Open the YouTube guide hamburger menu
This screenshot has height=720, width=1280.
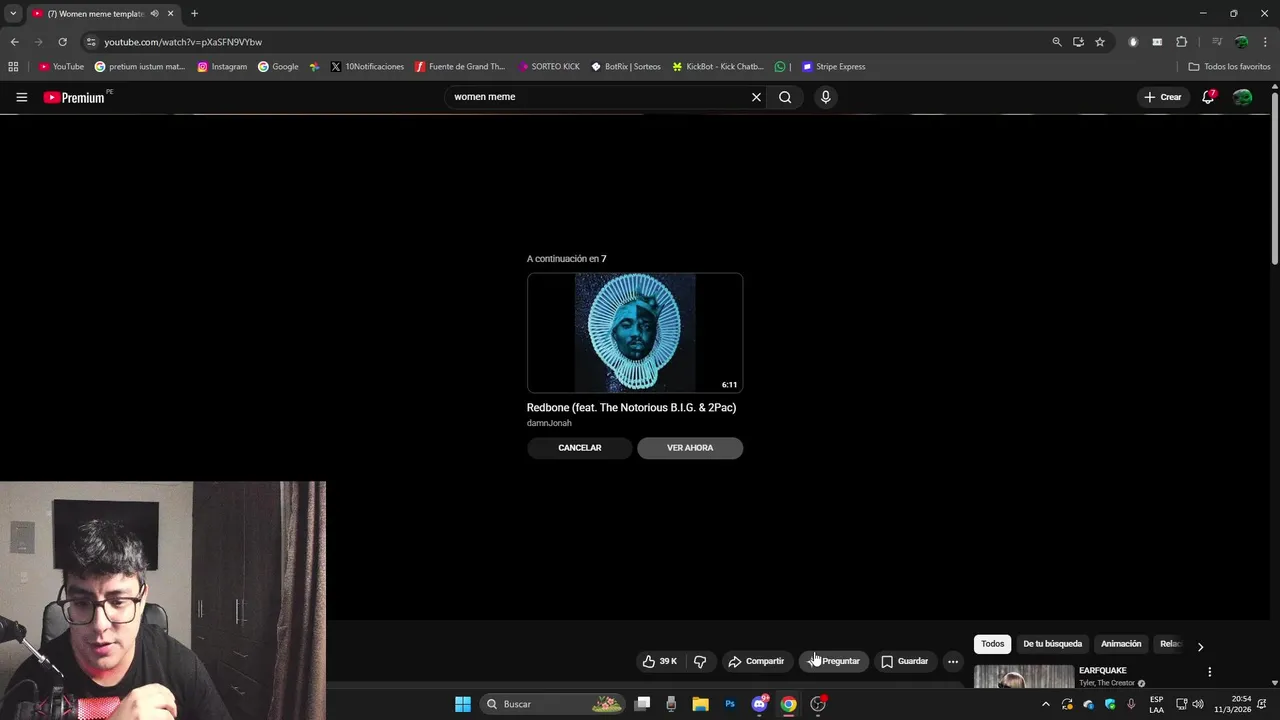coord(21,97)
